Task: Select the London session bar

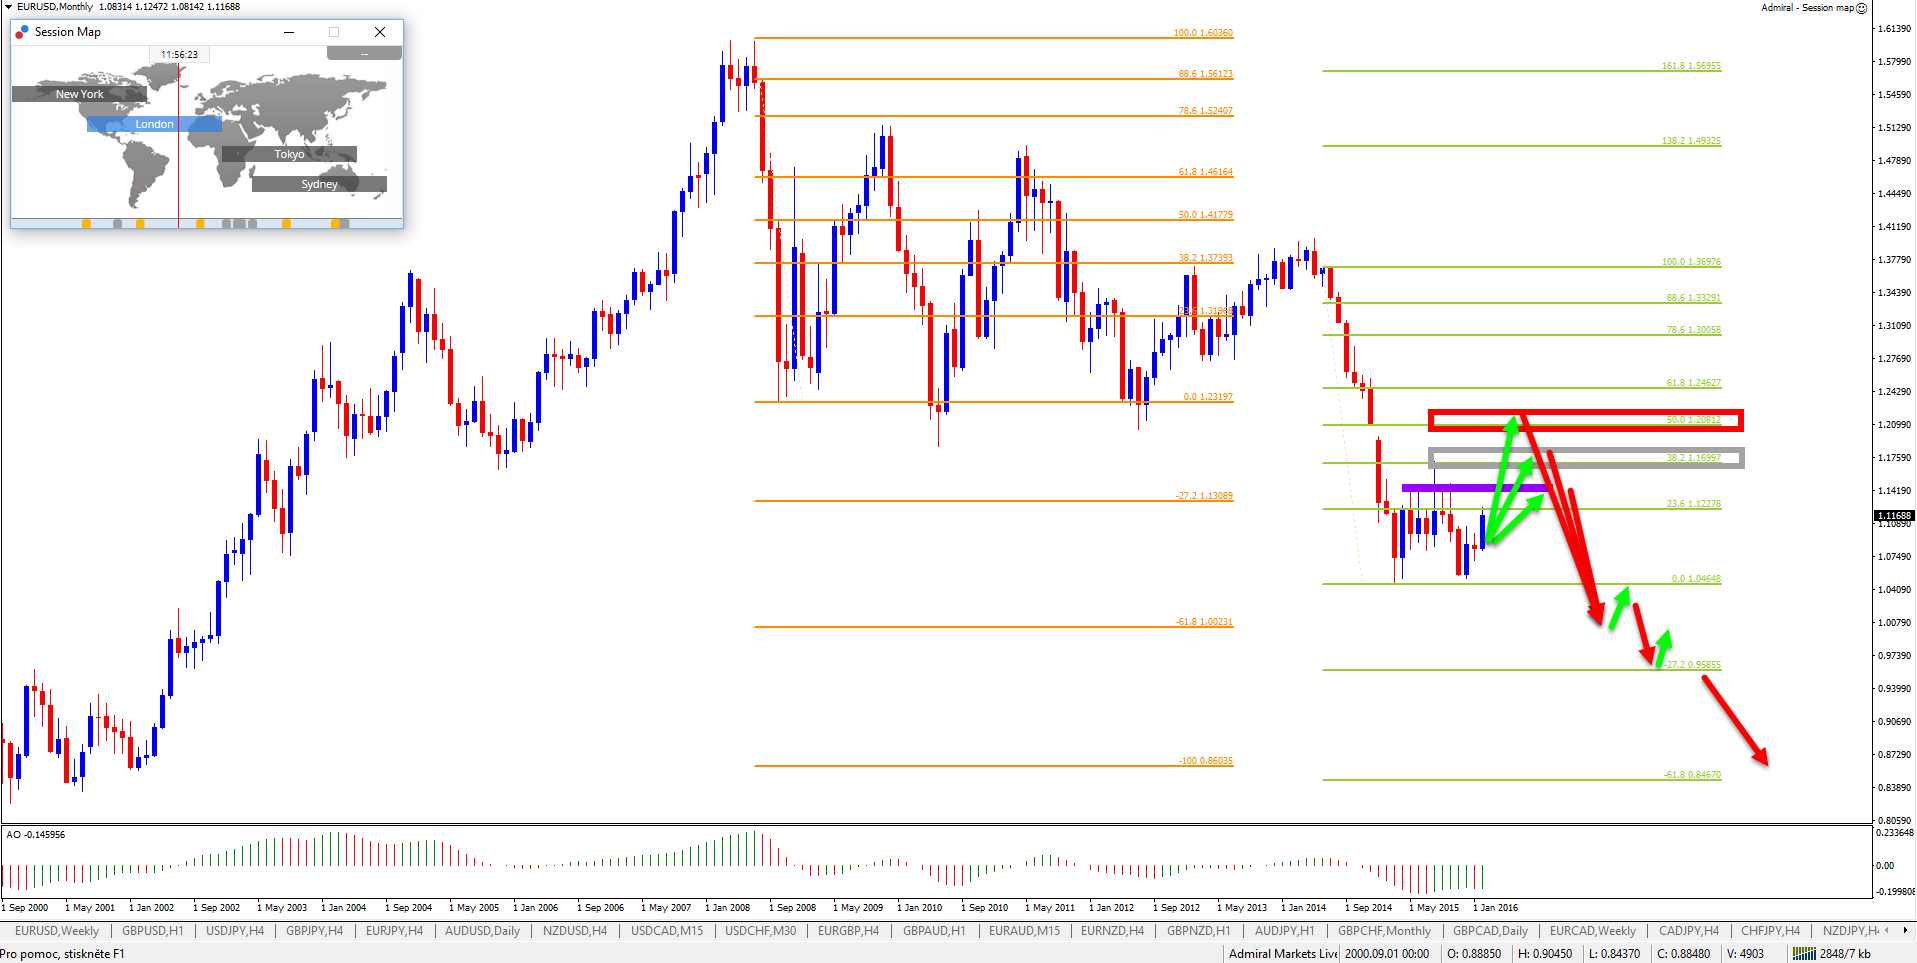Action: pyautogui.click(x=154, y=124)
